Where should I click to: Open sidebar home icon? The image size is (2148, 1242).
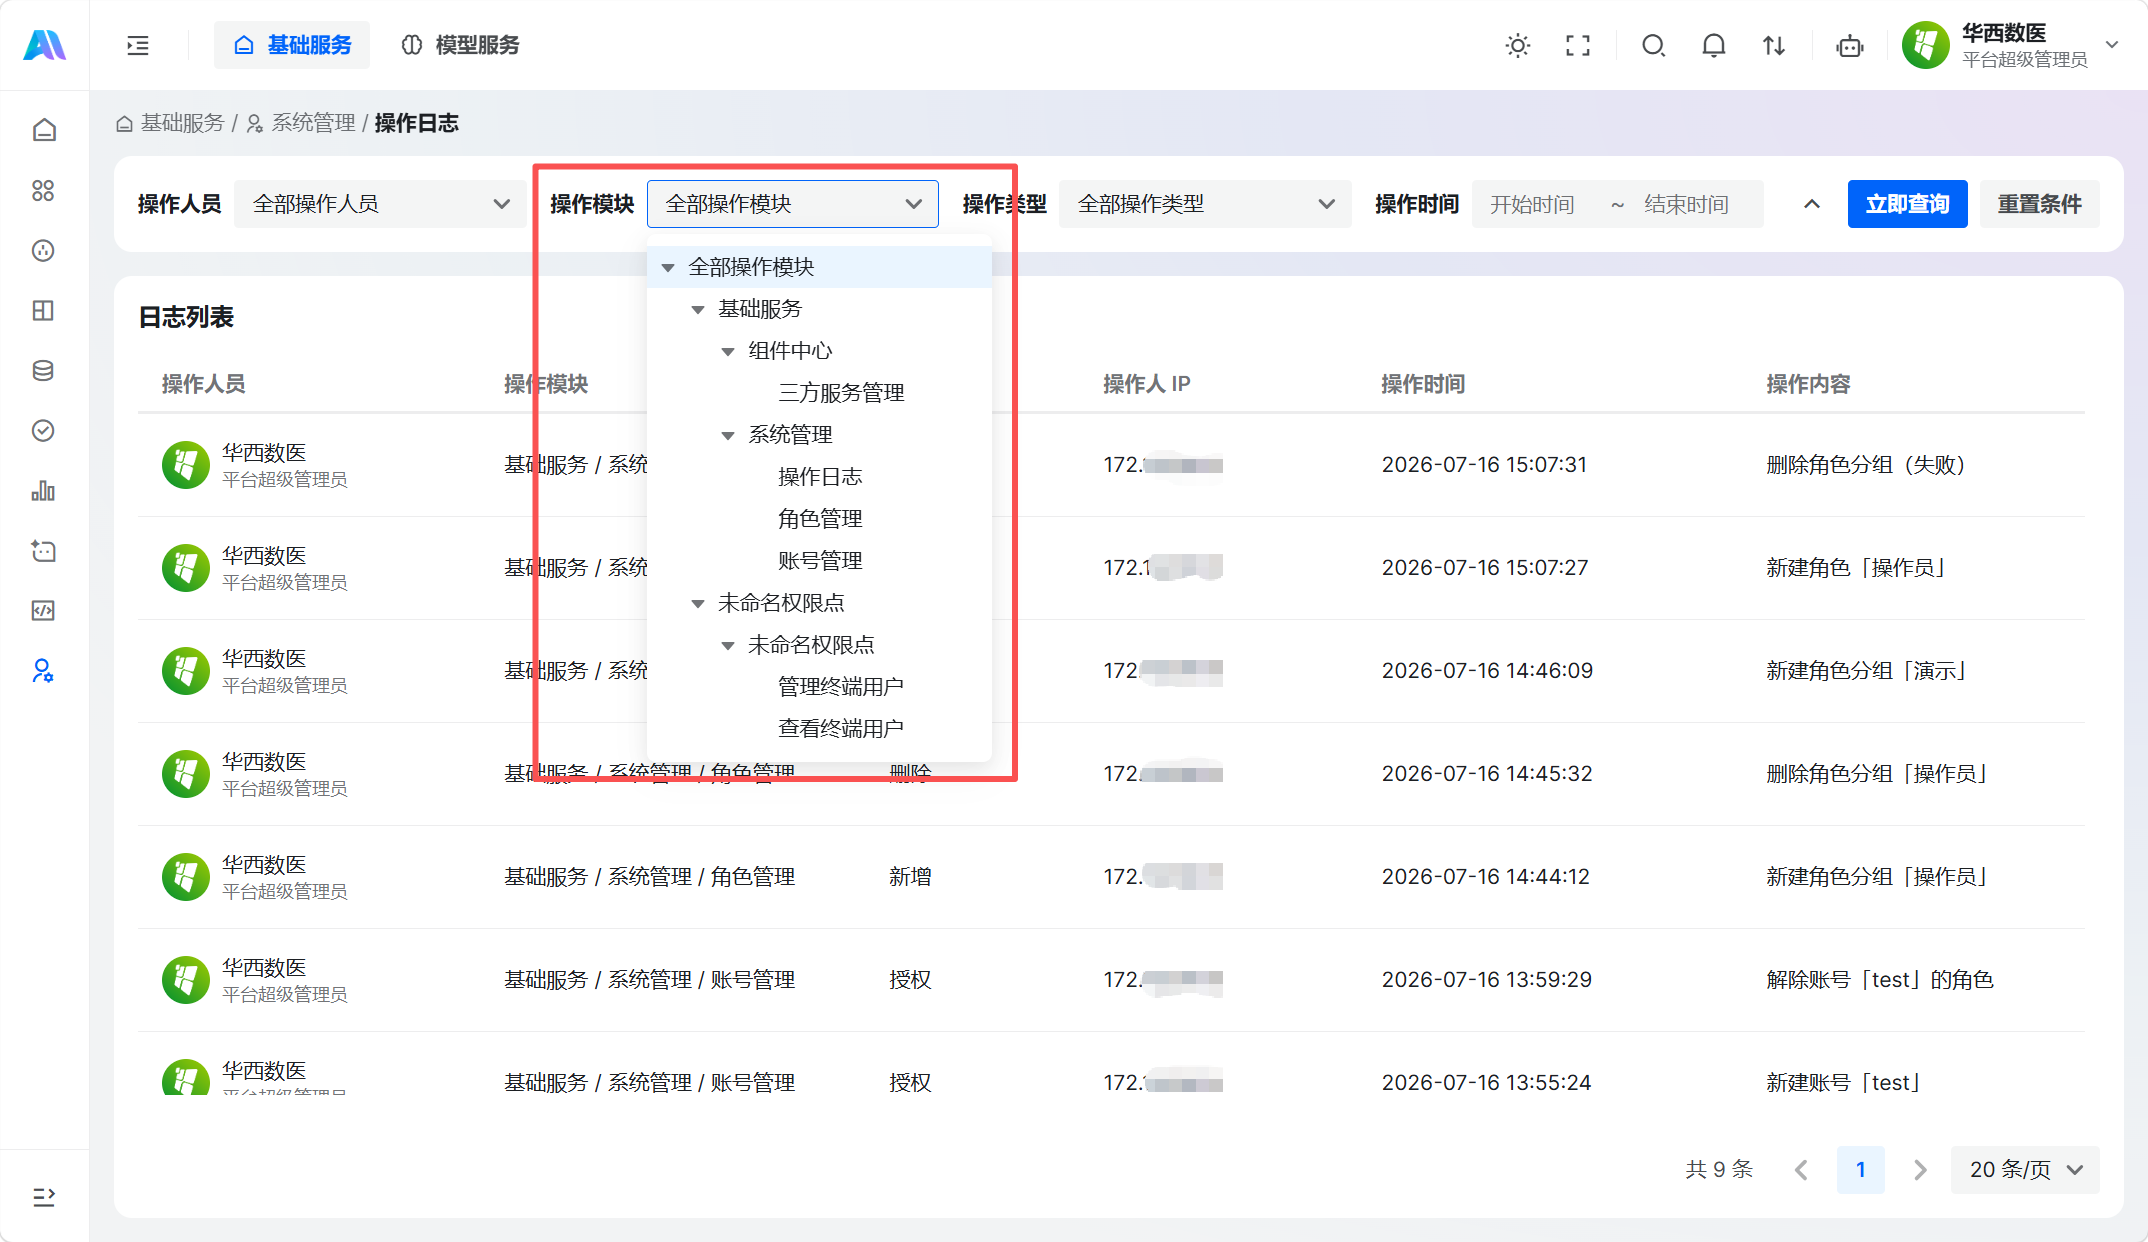click(43, 130)
